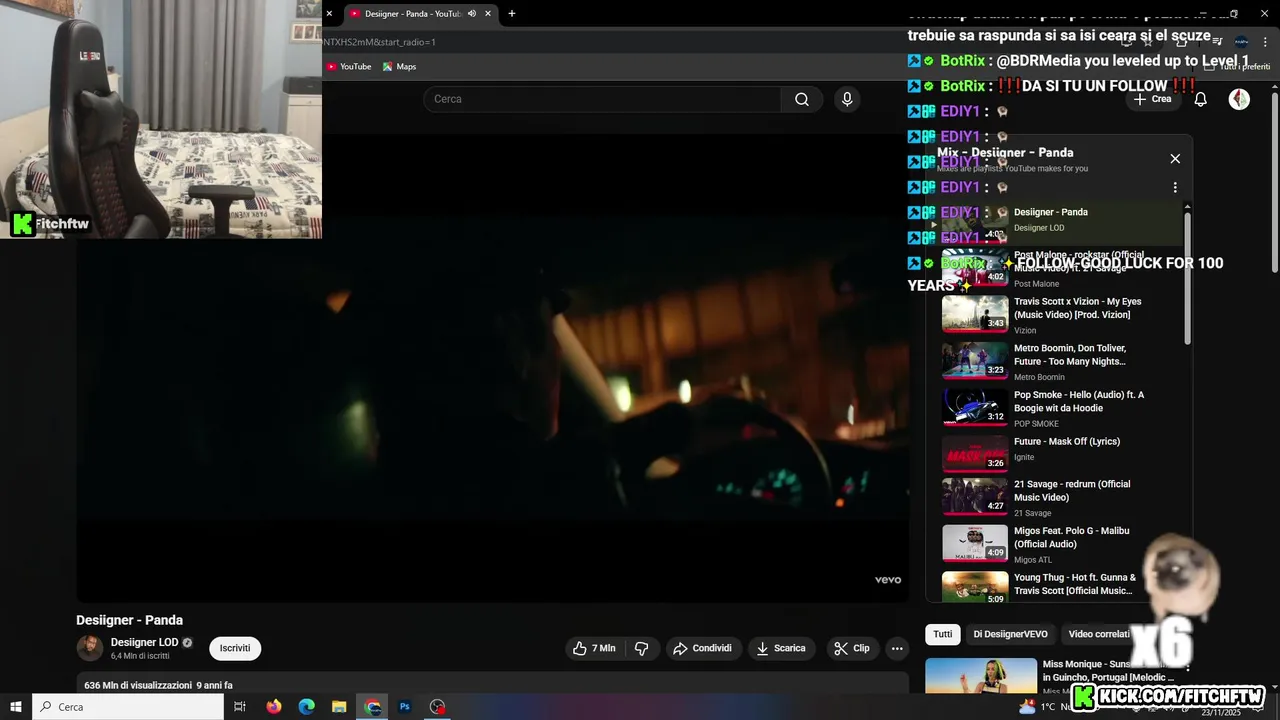The image size is (1280, 720).
Task: Switch to OBS Studio in the taskbar
Action: (x=437, y=707)
